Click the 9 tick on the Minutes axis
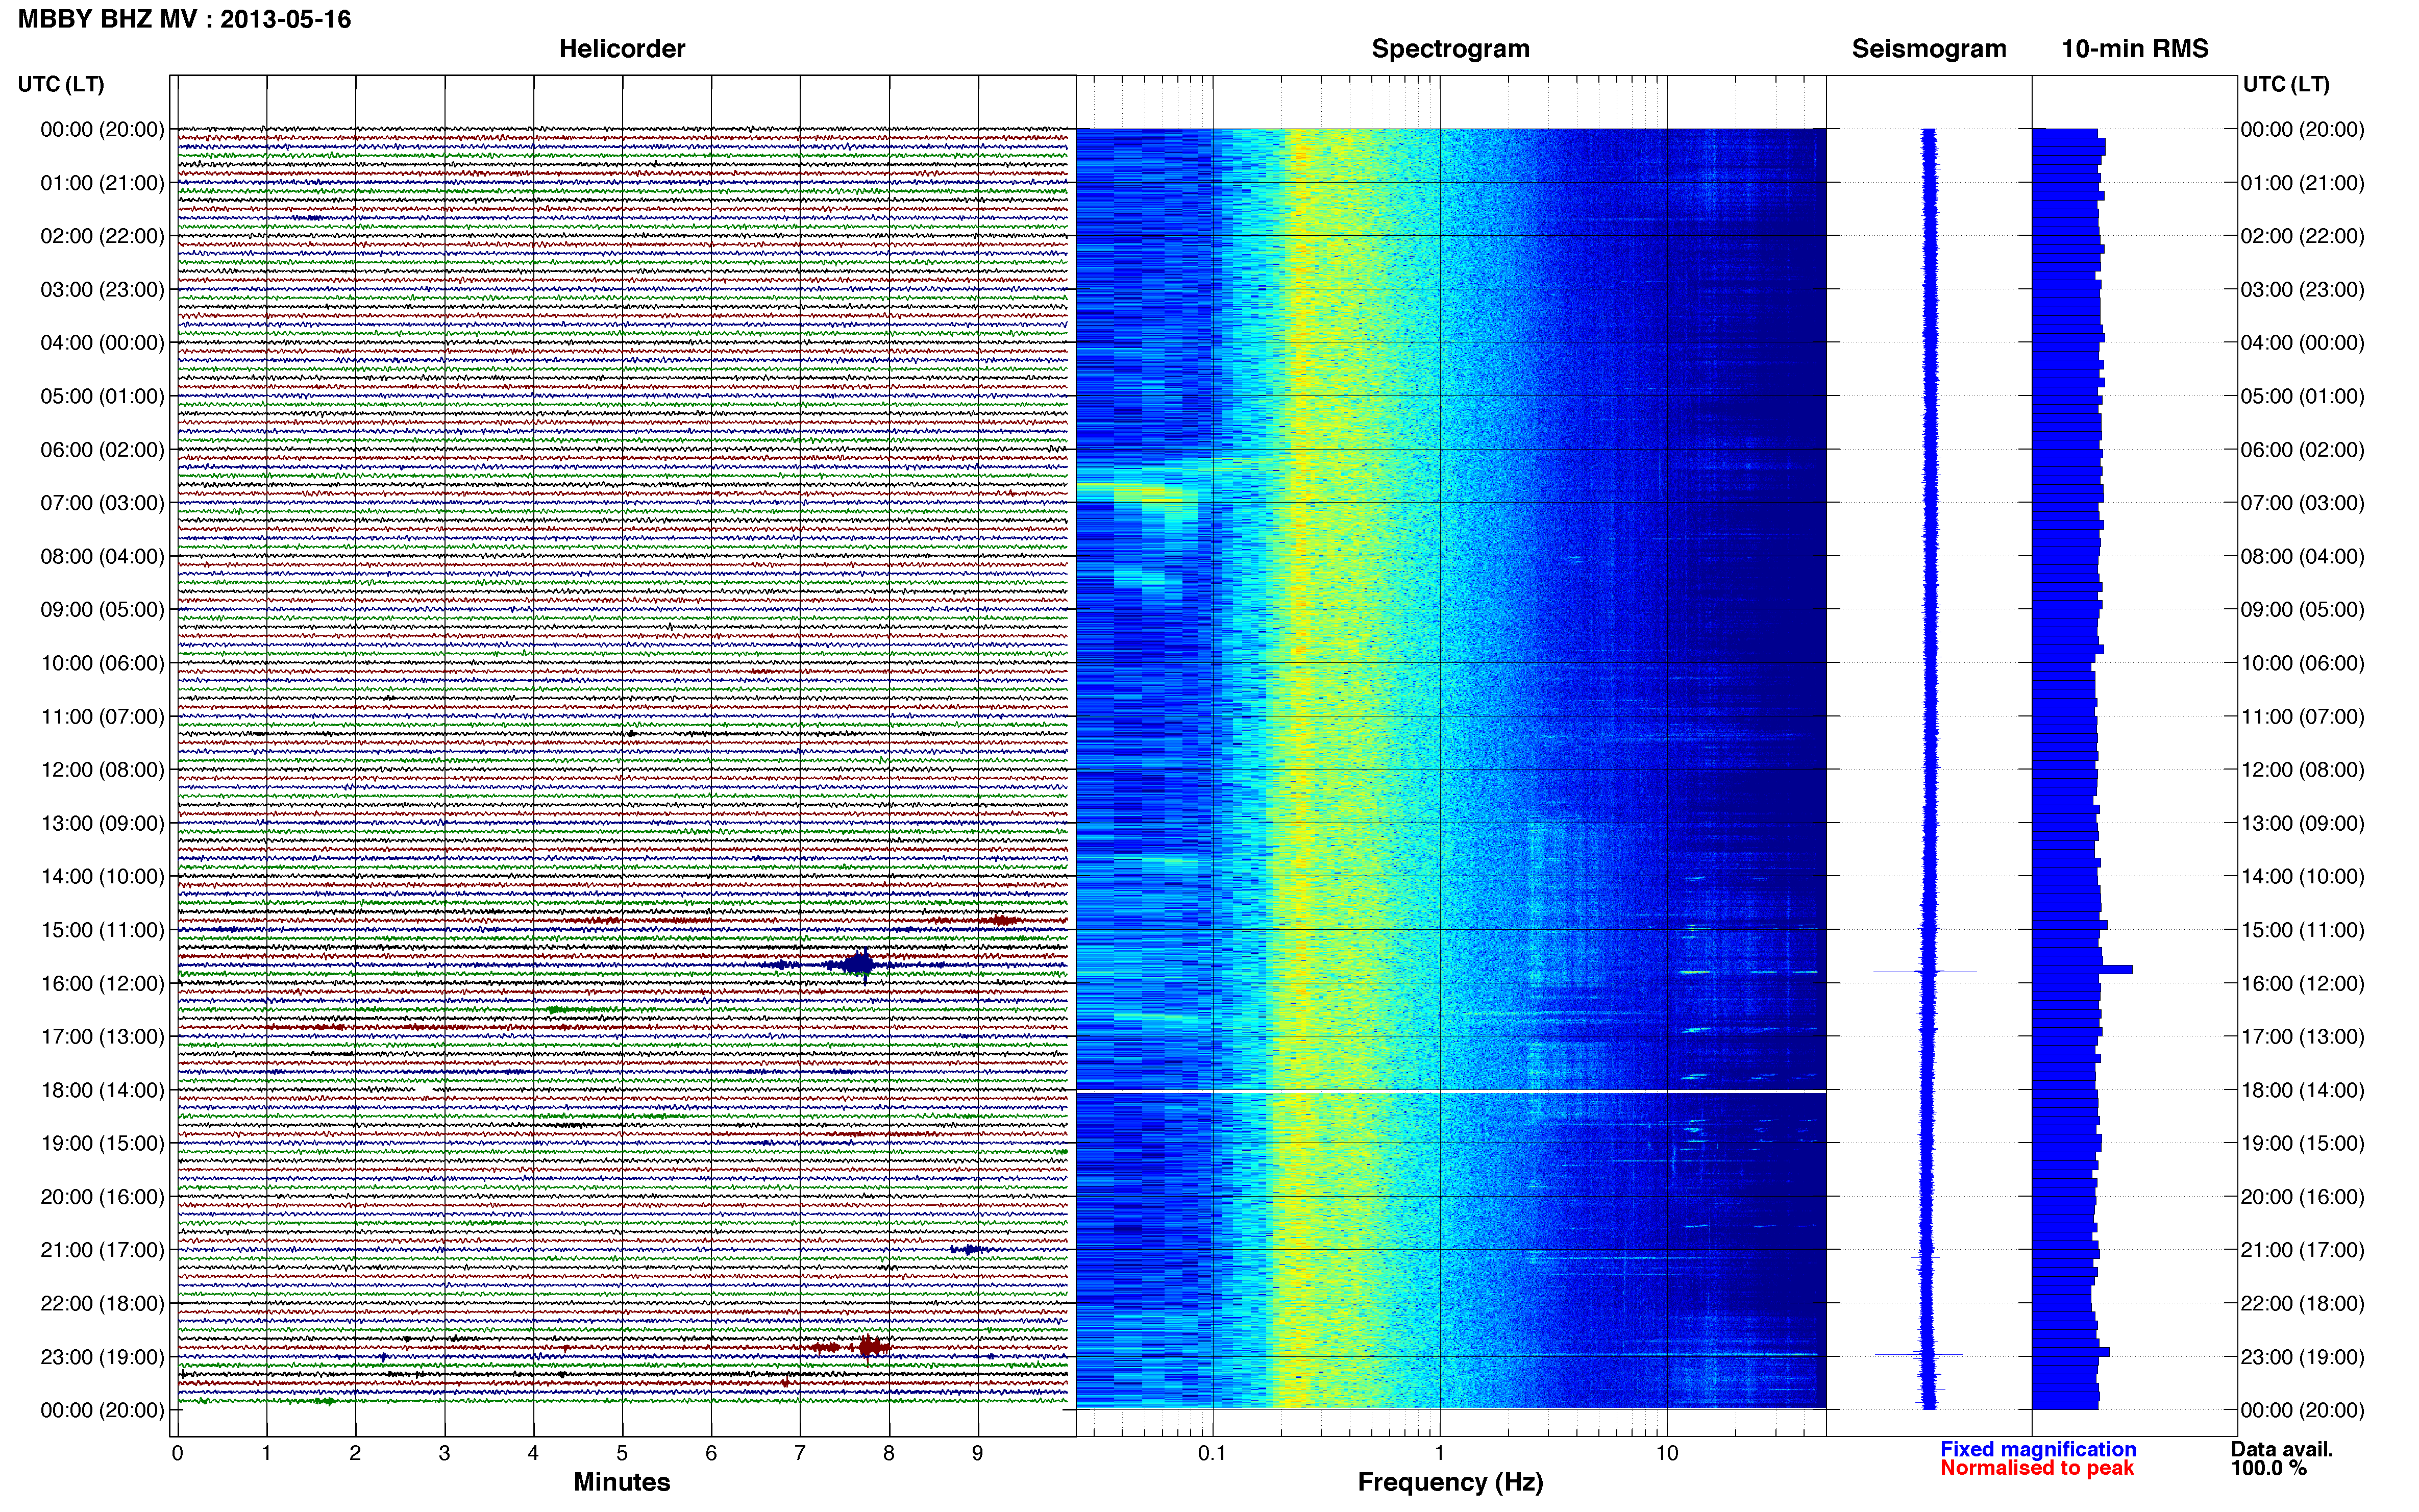 978,1453
